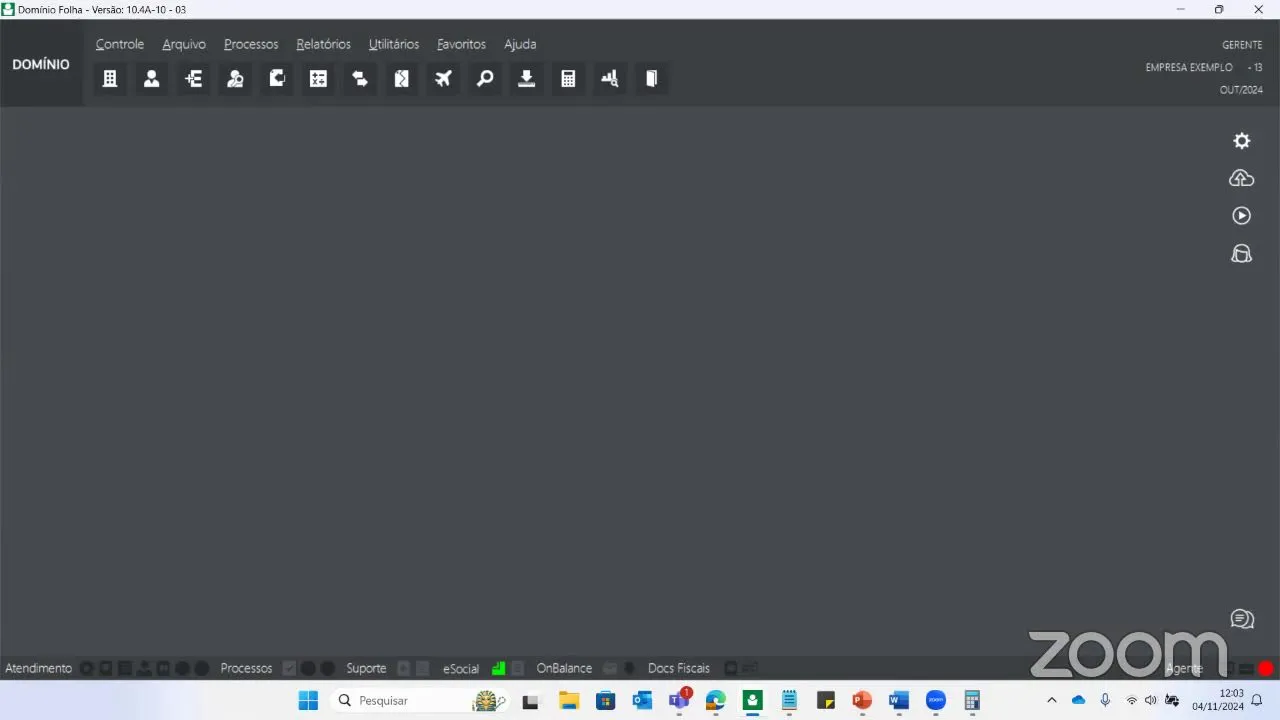Screen dimensions: 1280x720
Task: Click the download arrow toolbar icon
Action: (527, 79)
